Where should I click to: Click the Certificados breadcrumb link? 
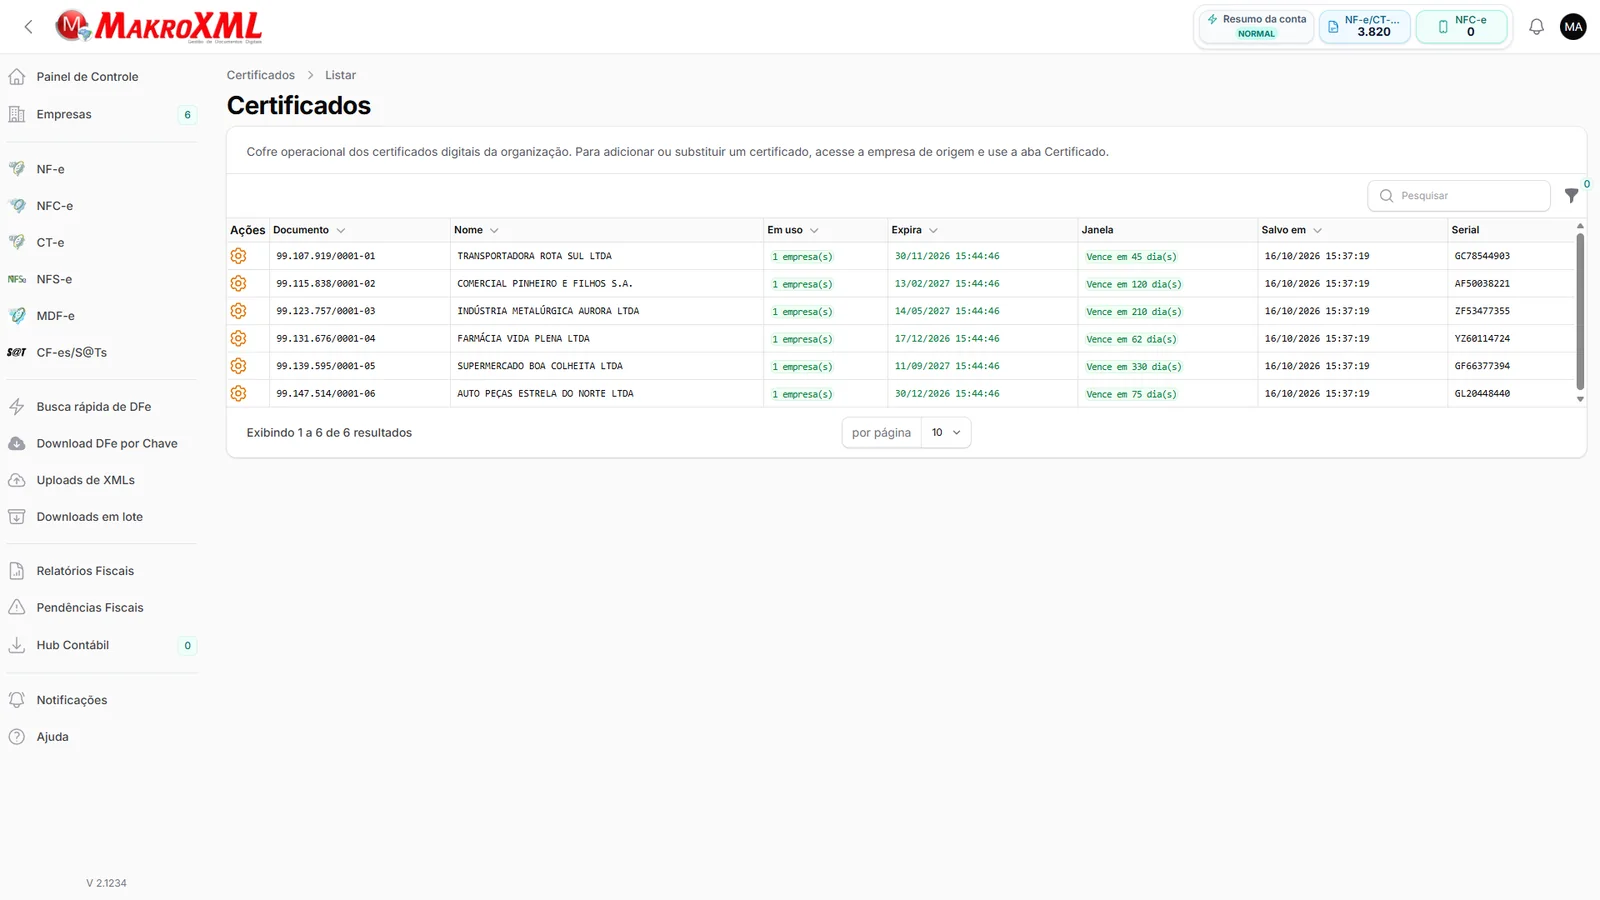point(260,75)
